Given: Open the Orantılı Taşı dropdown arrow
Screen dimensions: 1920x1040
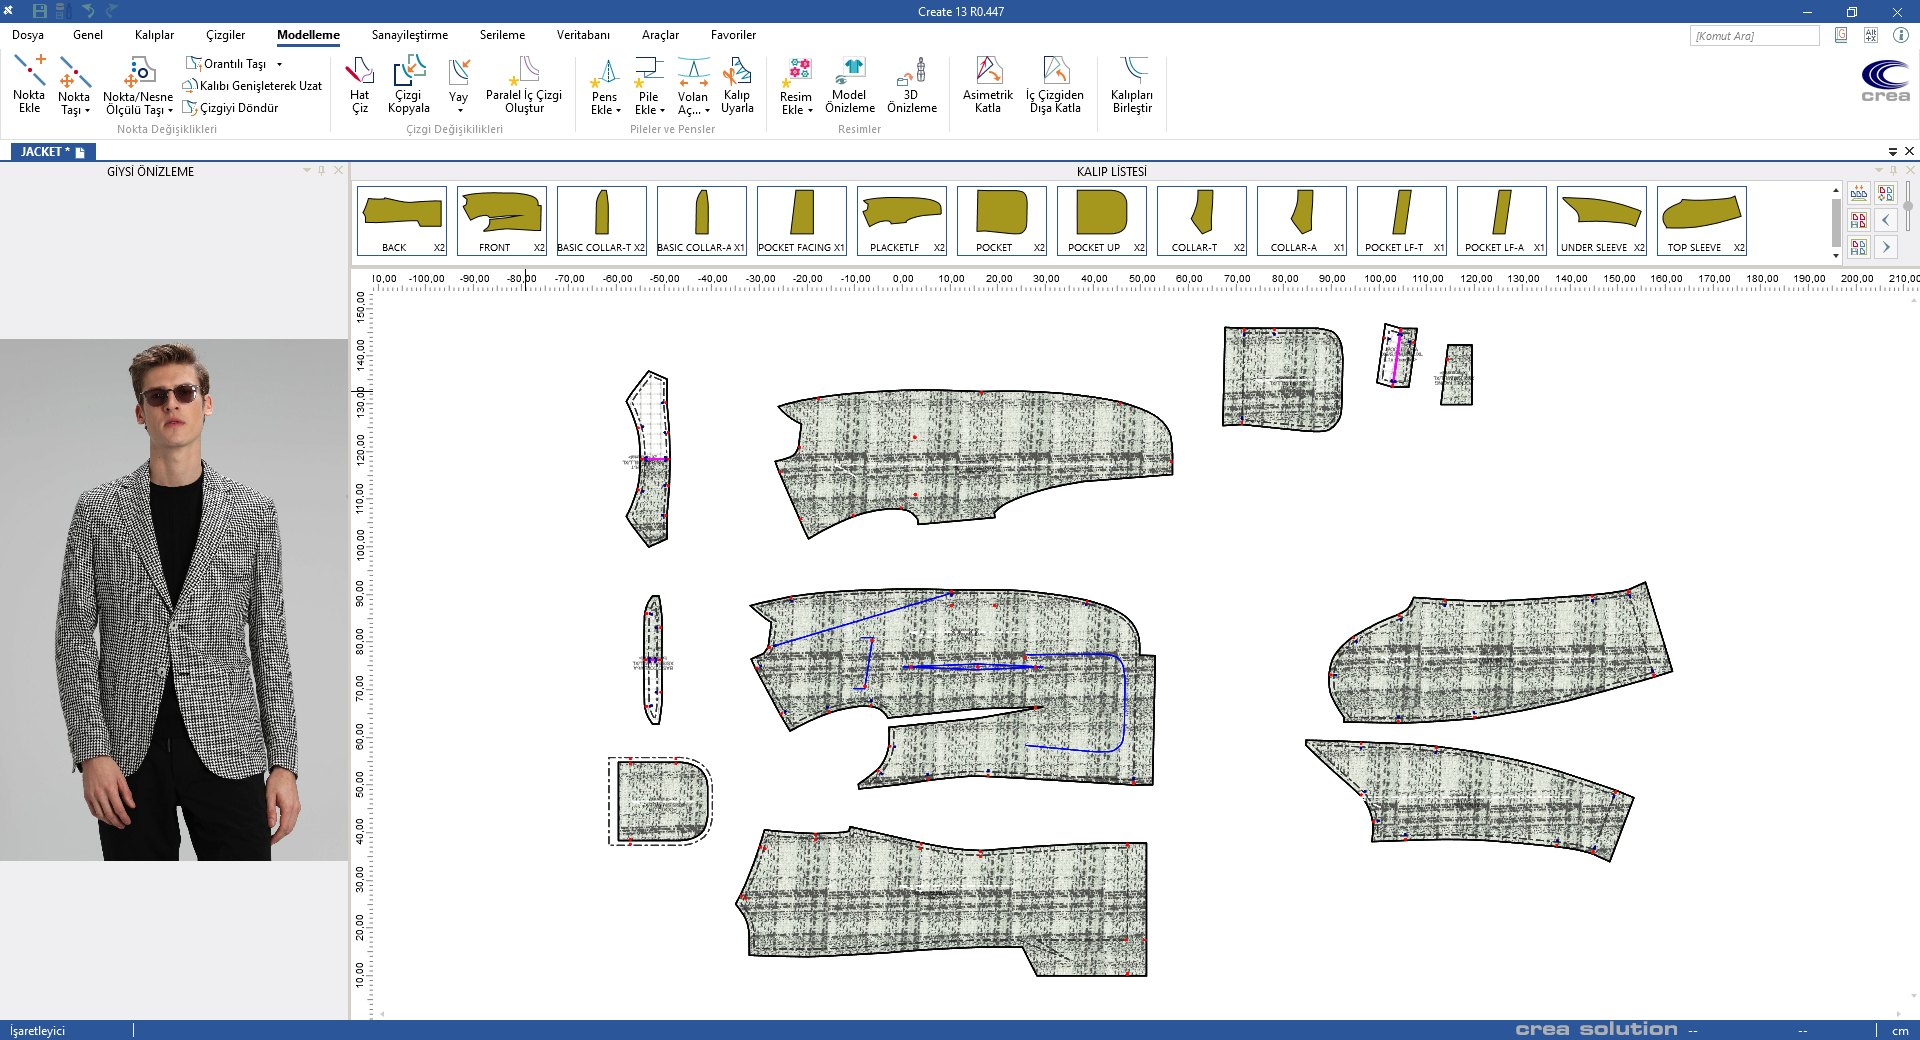Looking at the screenshot, I should tap(280, 64).
